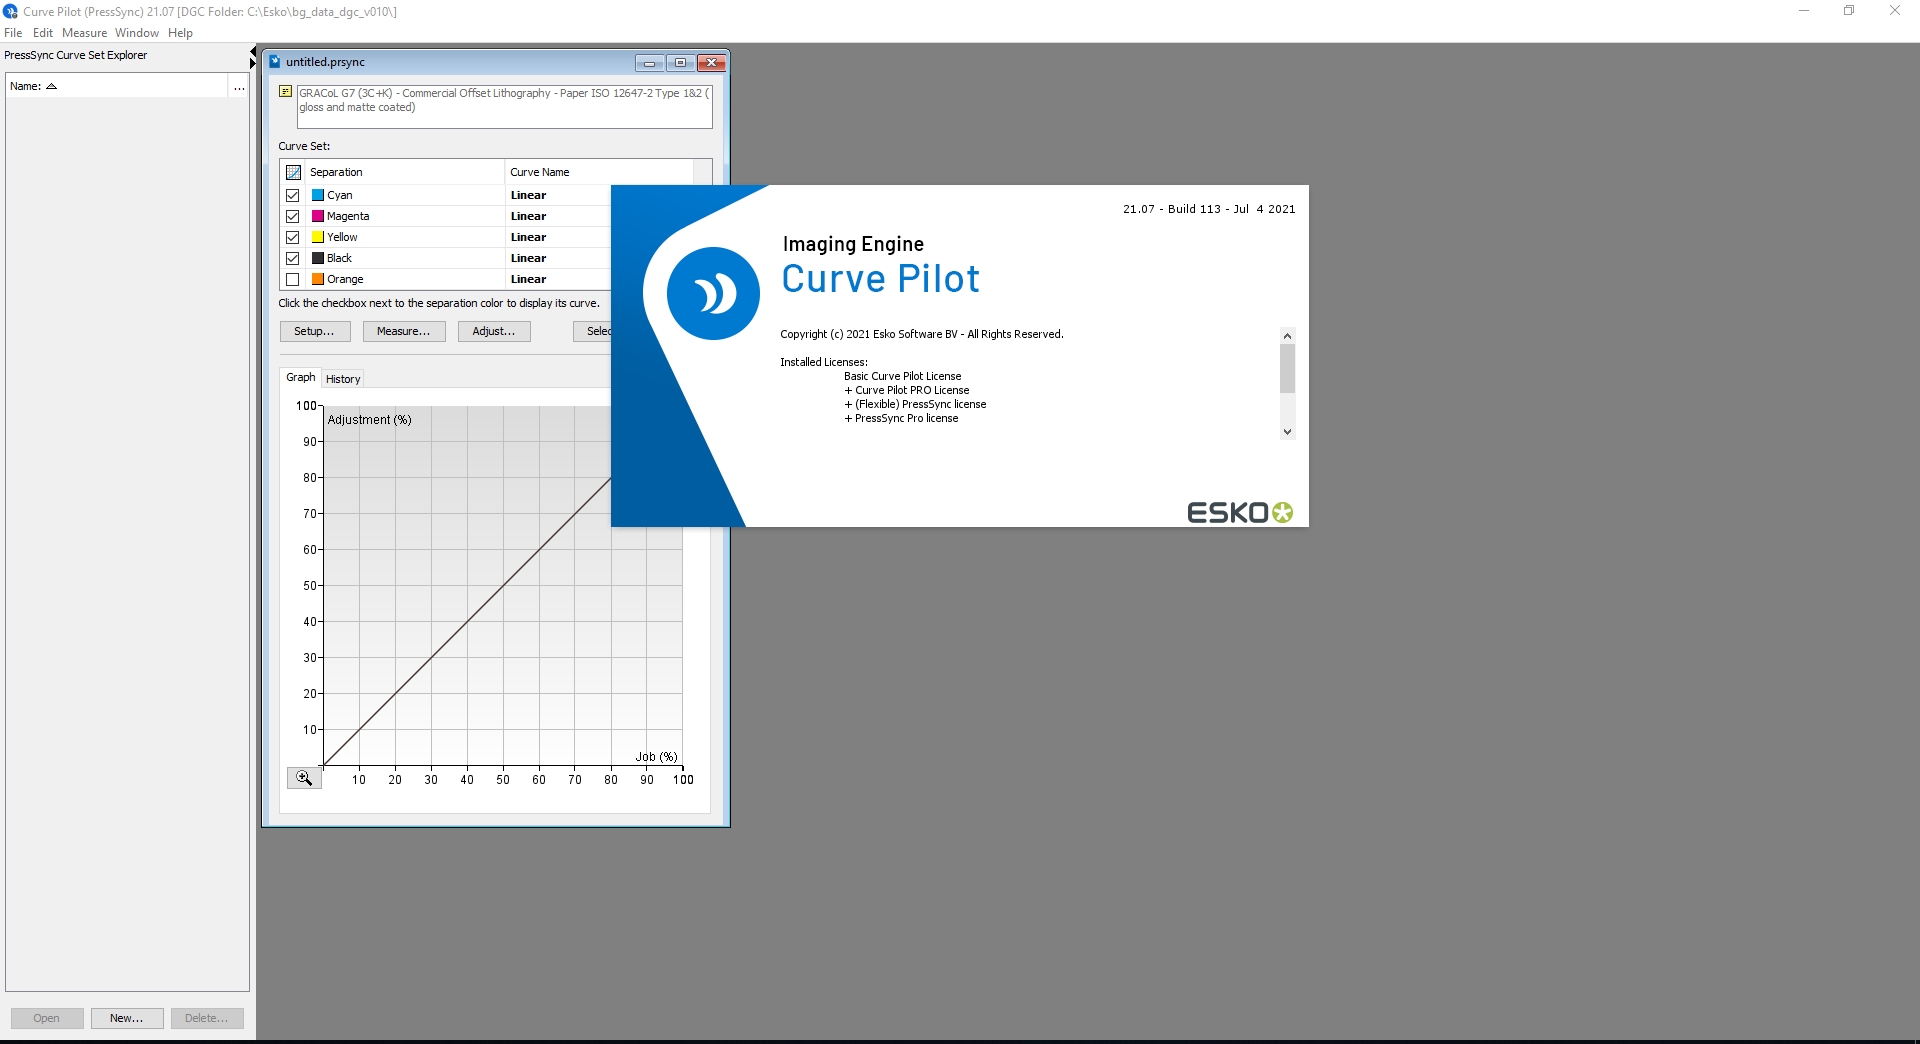Click the Curve Pilot app icon in title bar
The image size is (1920, 1044).
tap(10, 11)
